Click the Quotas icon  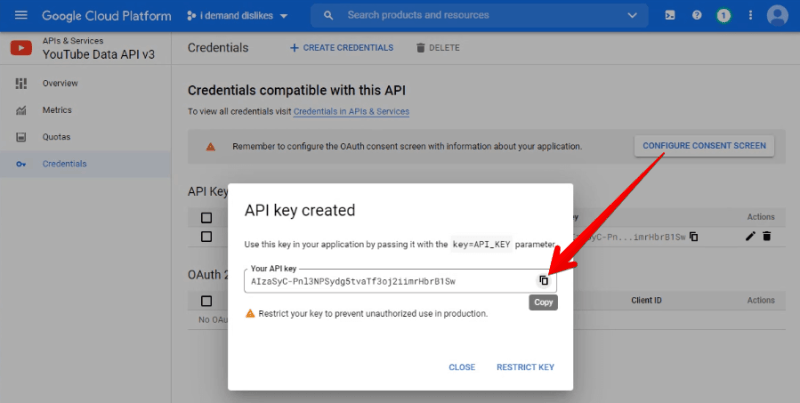point(21,137)
